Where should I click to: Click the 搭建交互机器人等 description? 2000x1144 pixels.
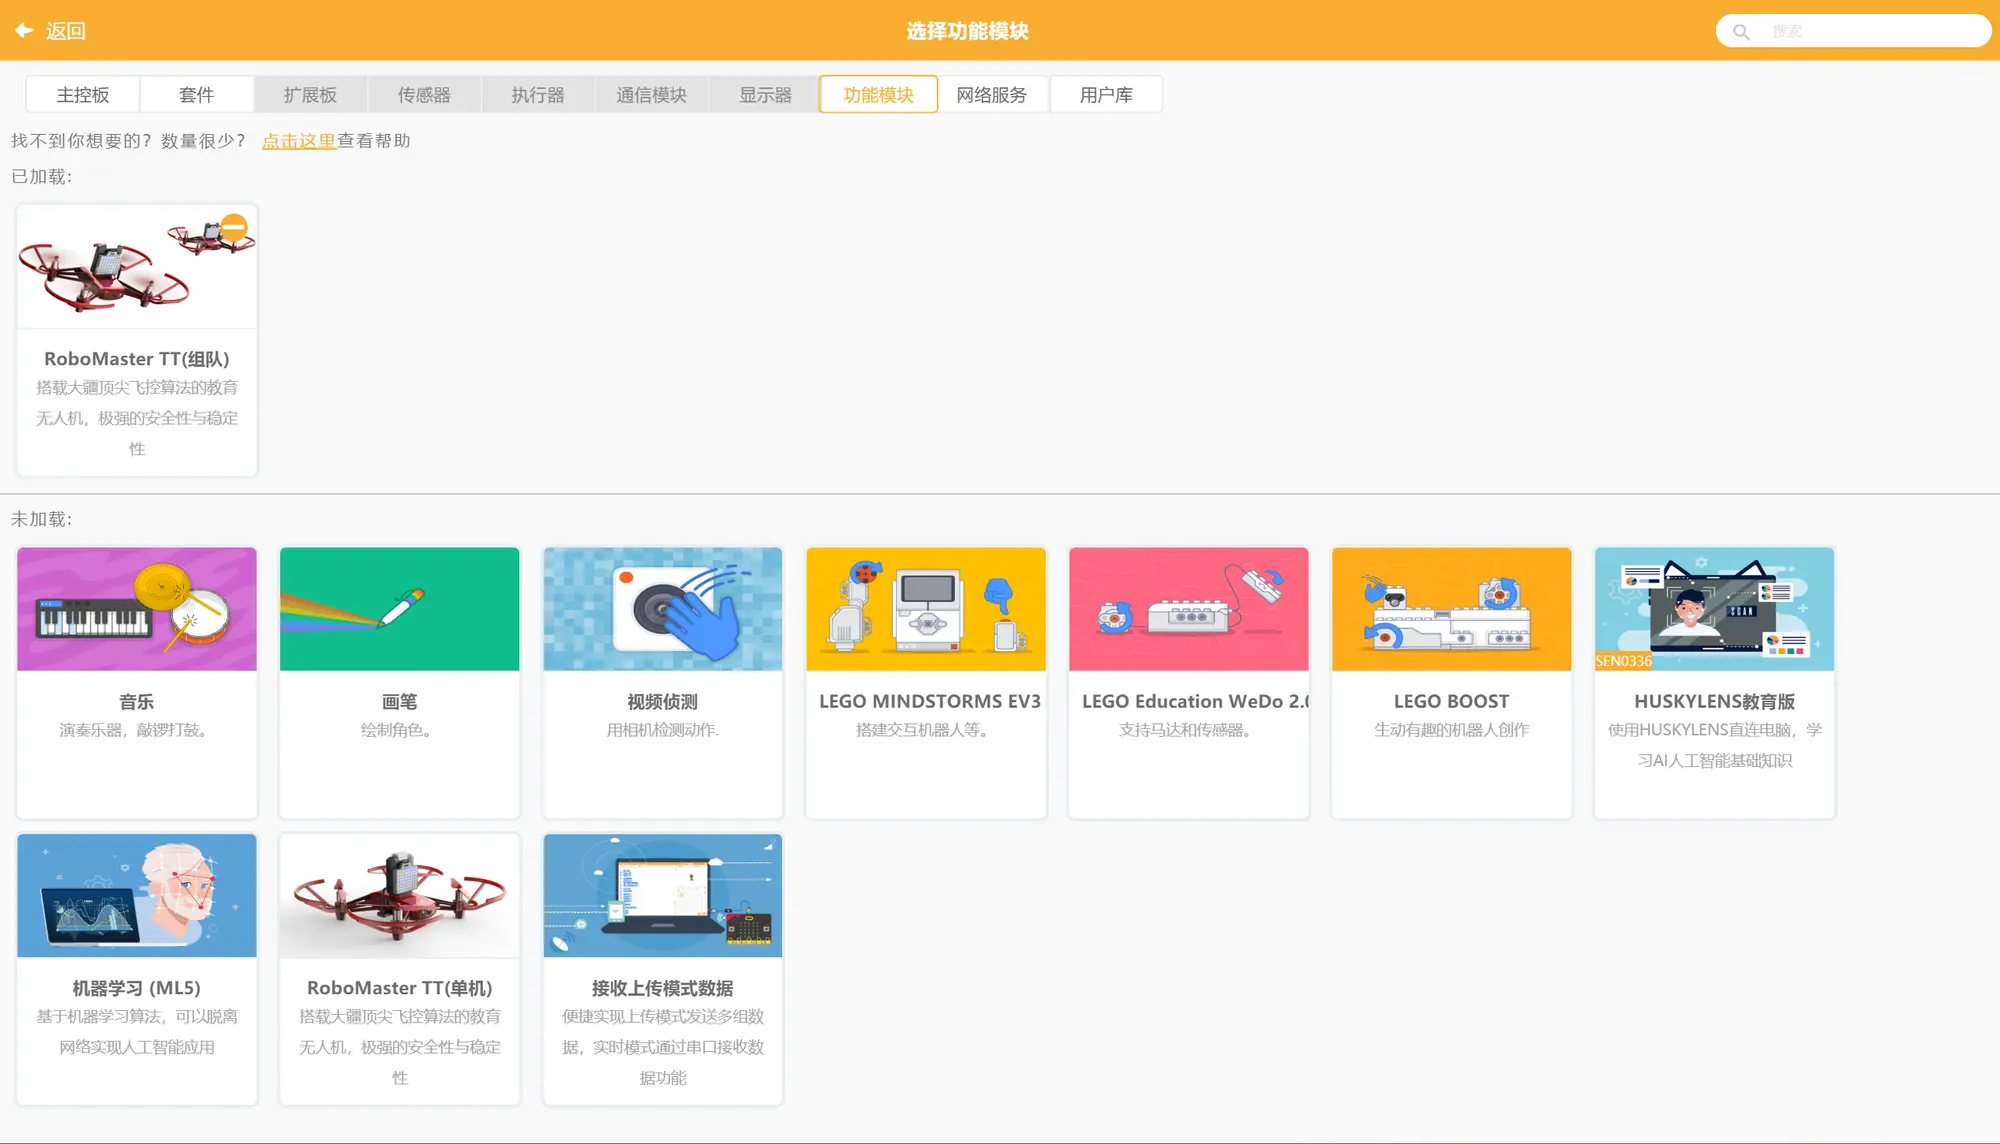pos(923,731)
